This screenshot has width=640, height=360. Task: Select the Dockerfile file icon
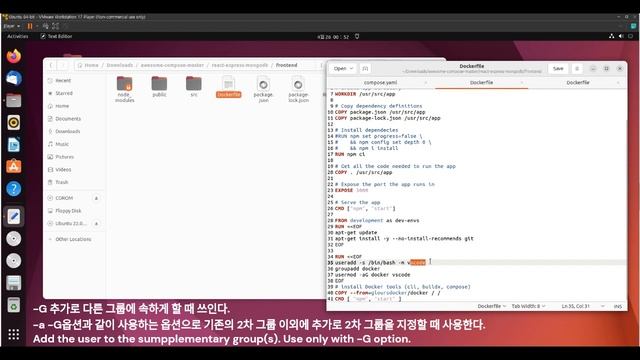point(229,86)
